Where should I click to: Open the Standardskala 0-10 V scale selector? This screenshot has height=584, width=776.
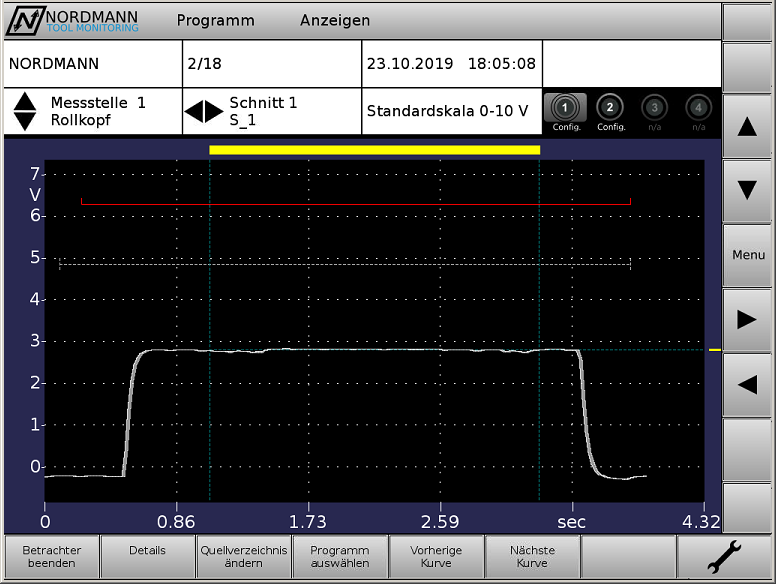pyautogui.click(x=447, y=111)
